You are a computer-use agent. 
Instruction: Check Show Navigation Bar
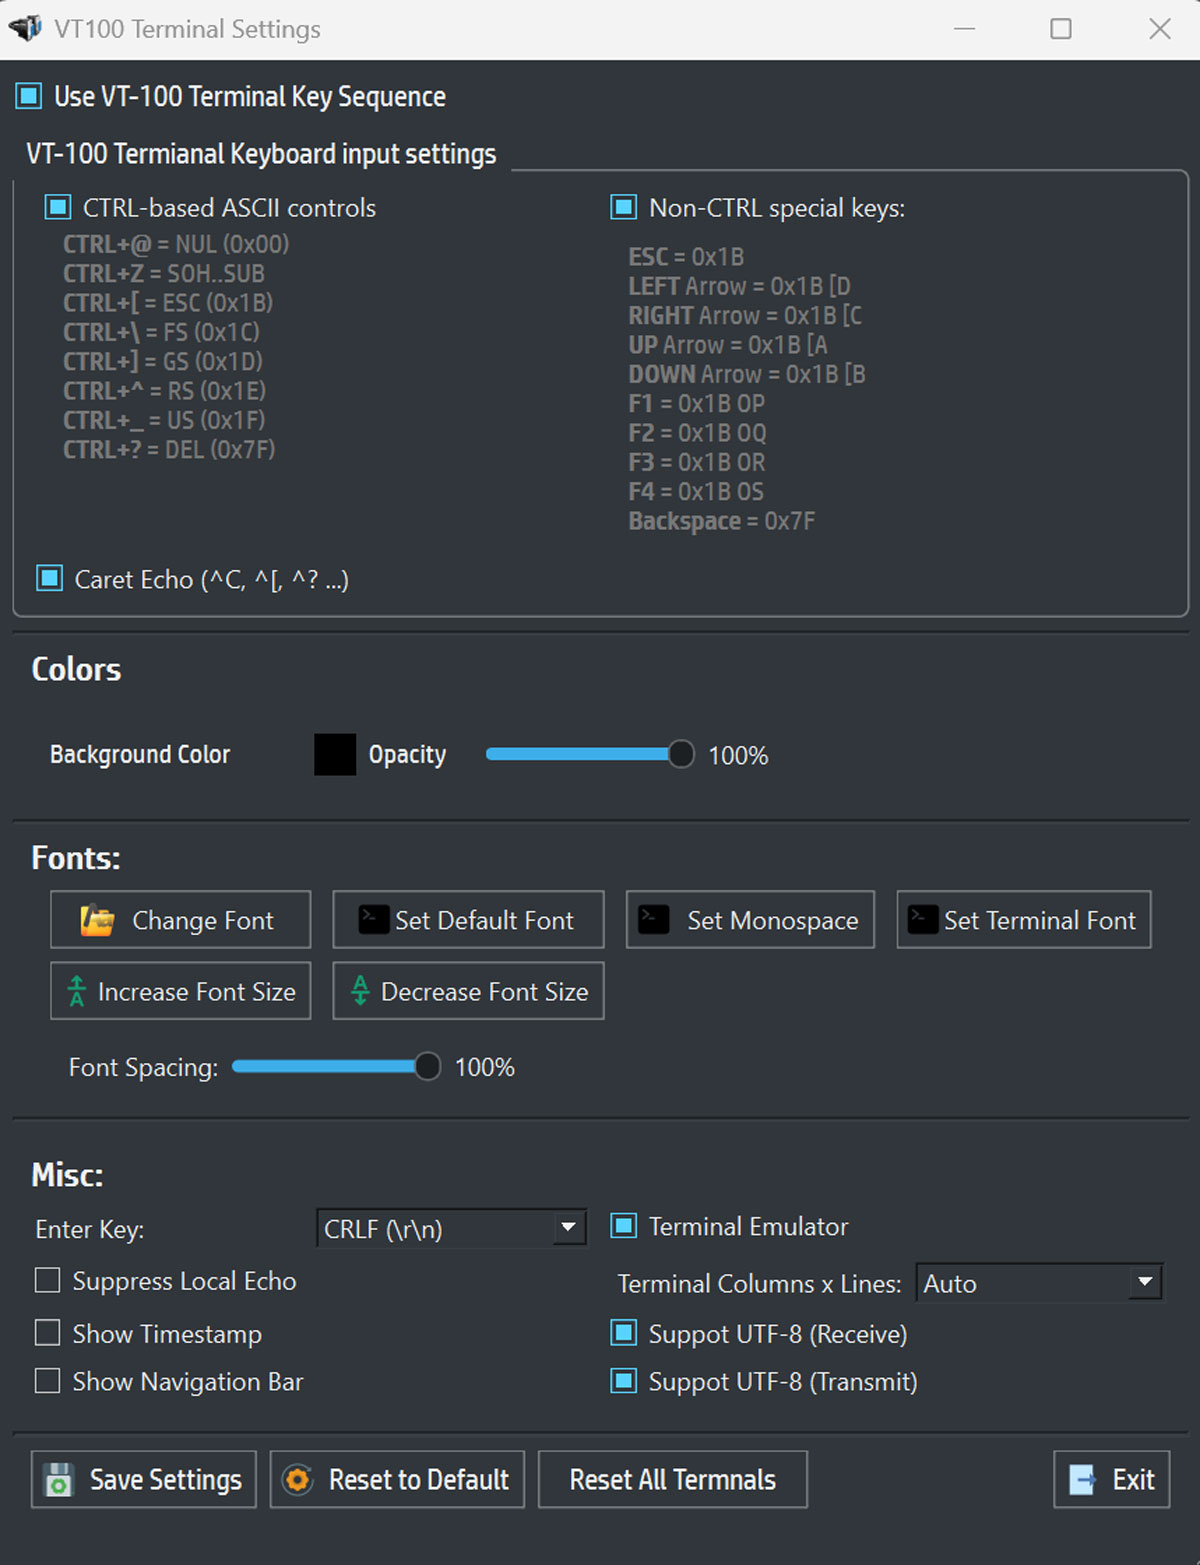pyautogui.click(x=47, y=1381)
